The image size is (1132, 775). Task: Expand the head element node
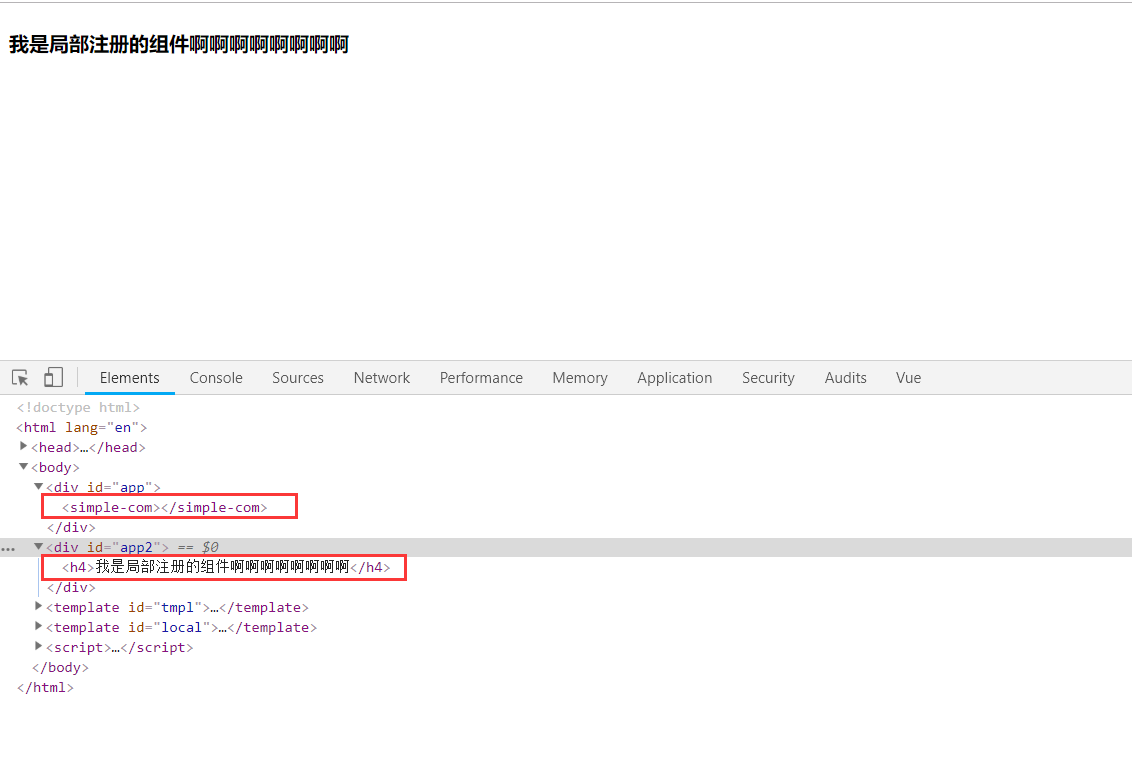pos(23,446)
